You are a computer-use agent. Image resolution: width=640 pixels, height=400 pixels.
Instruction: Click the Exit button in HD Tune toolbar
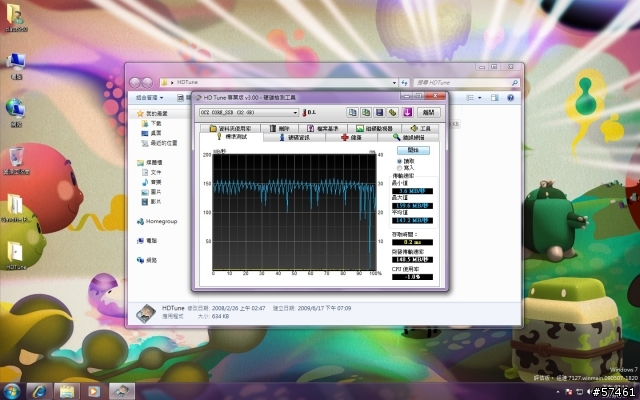(x=429, y=112)
